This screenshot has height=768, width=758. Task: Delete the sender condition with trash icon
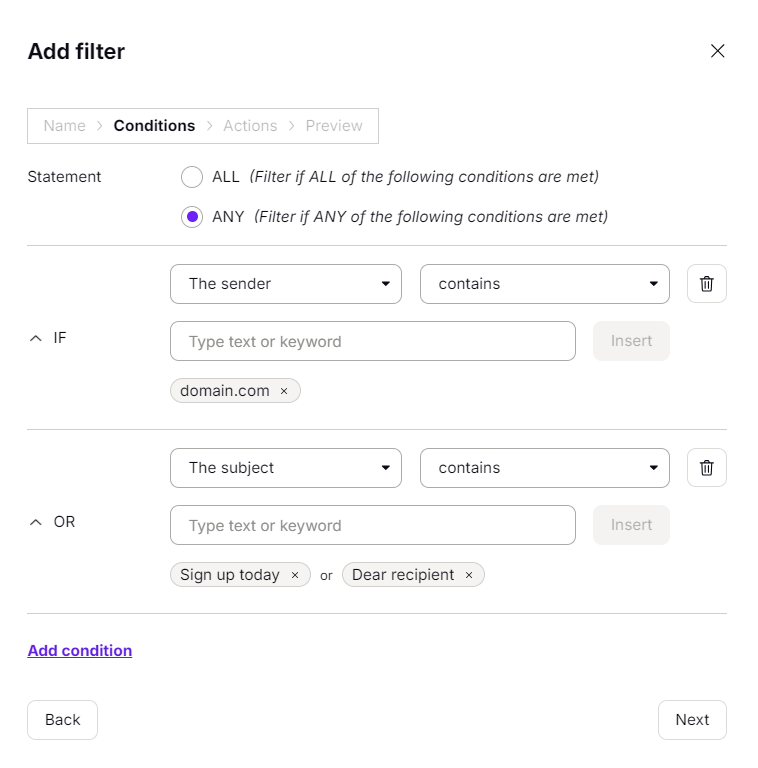click(706, 284)
